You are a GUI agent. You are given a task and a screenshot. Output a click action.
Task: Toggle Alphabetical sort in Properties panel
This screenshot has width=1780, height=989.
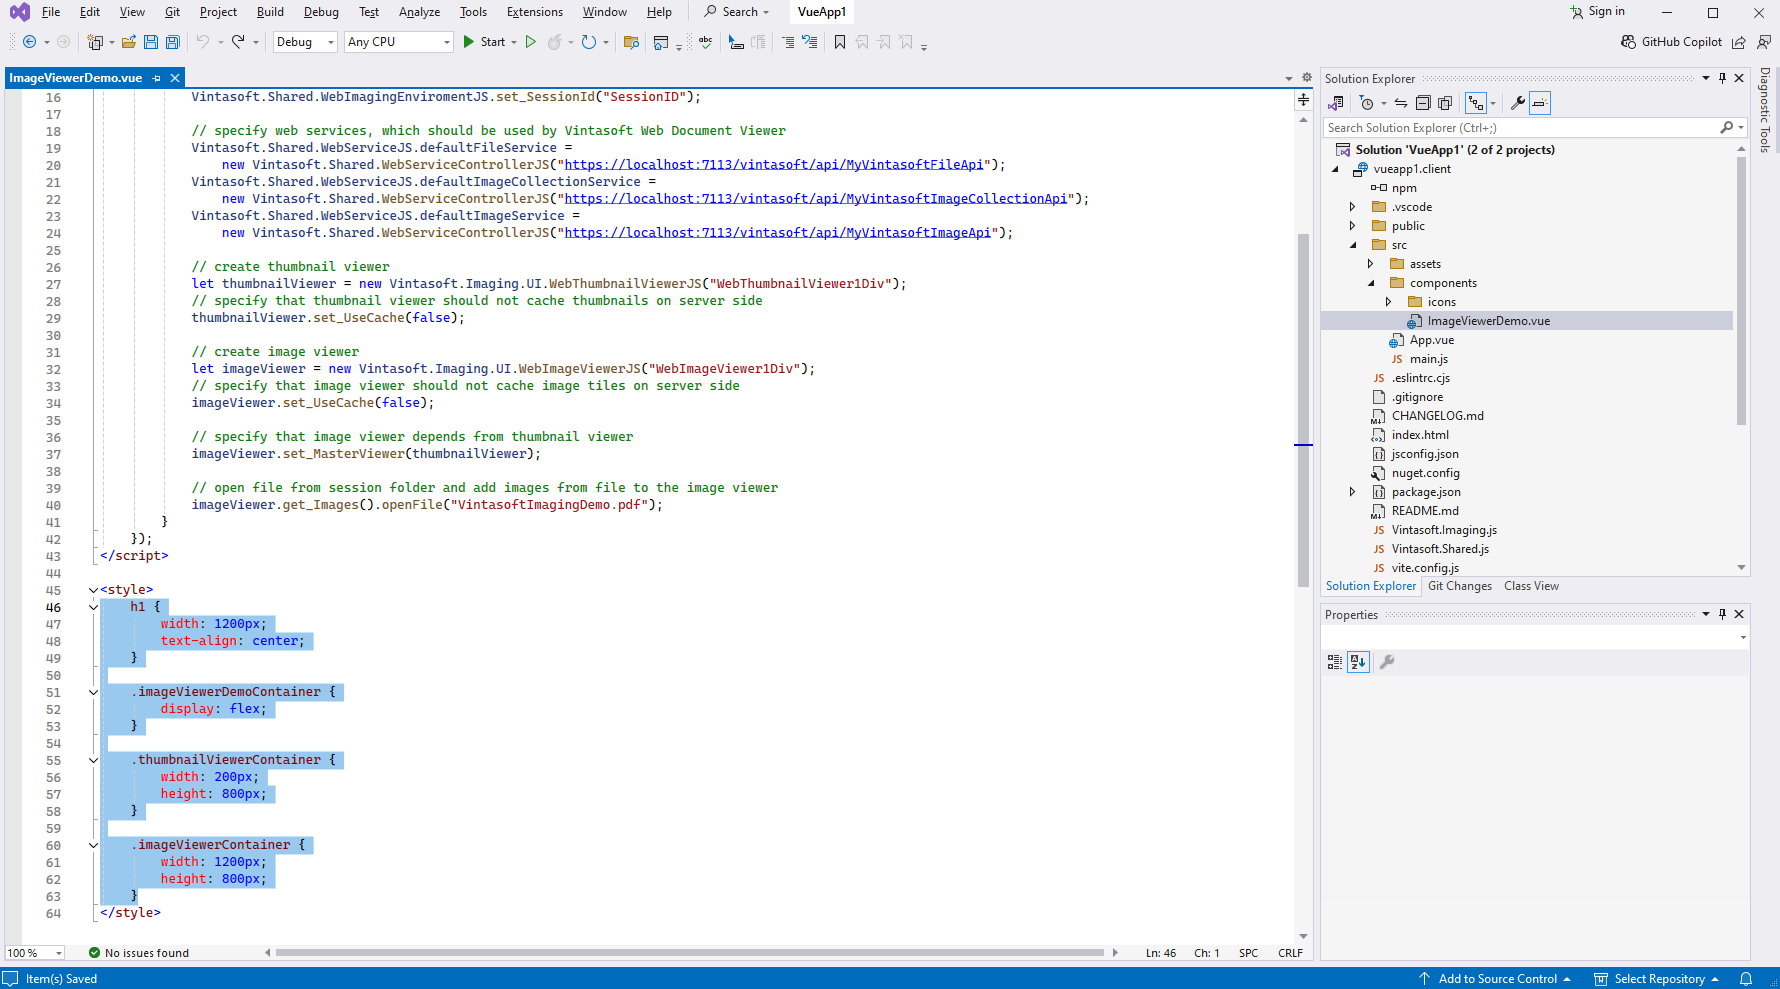[1358, 662]
